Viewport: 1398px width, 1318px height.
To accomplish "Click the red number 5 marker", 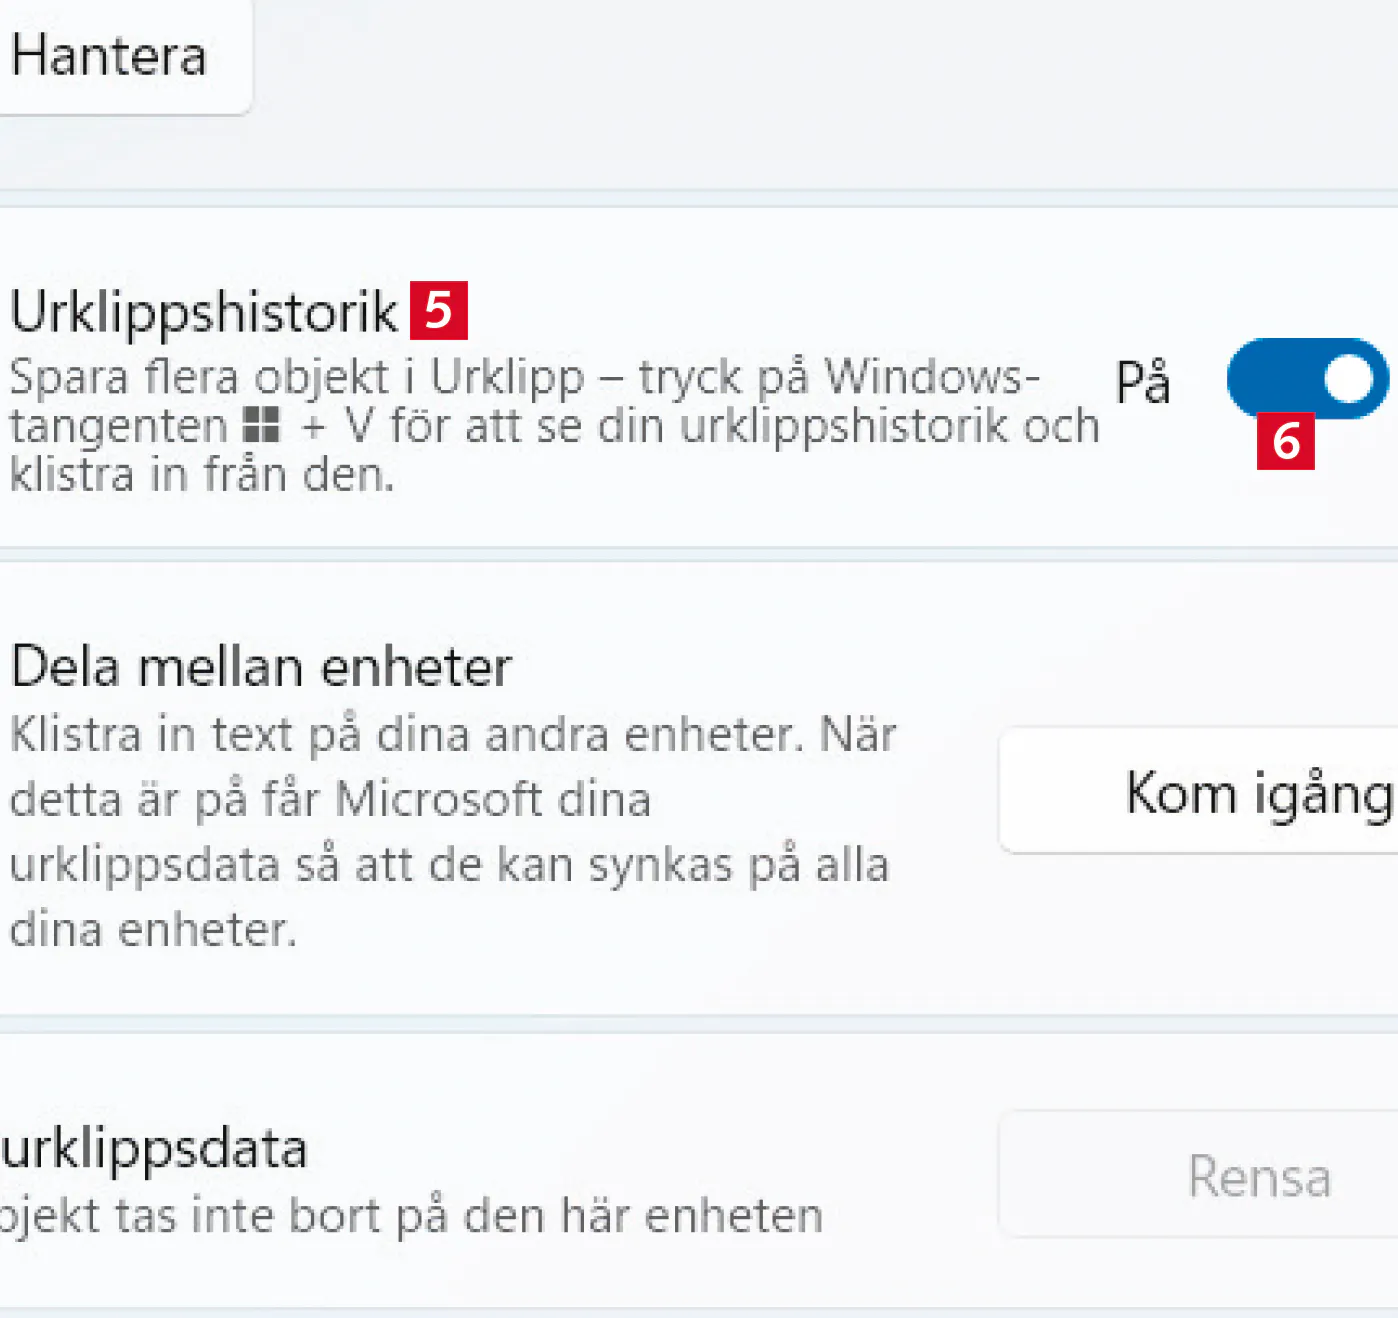I will (x=439, y=311).
